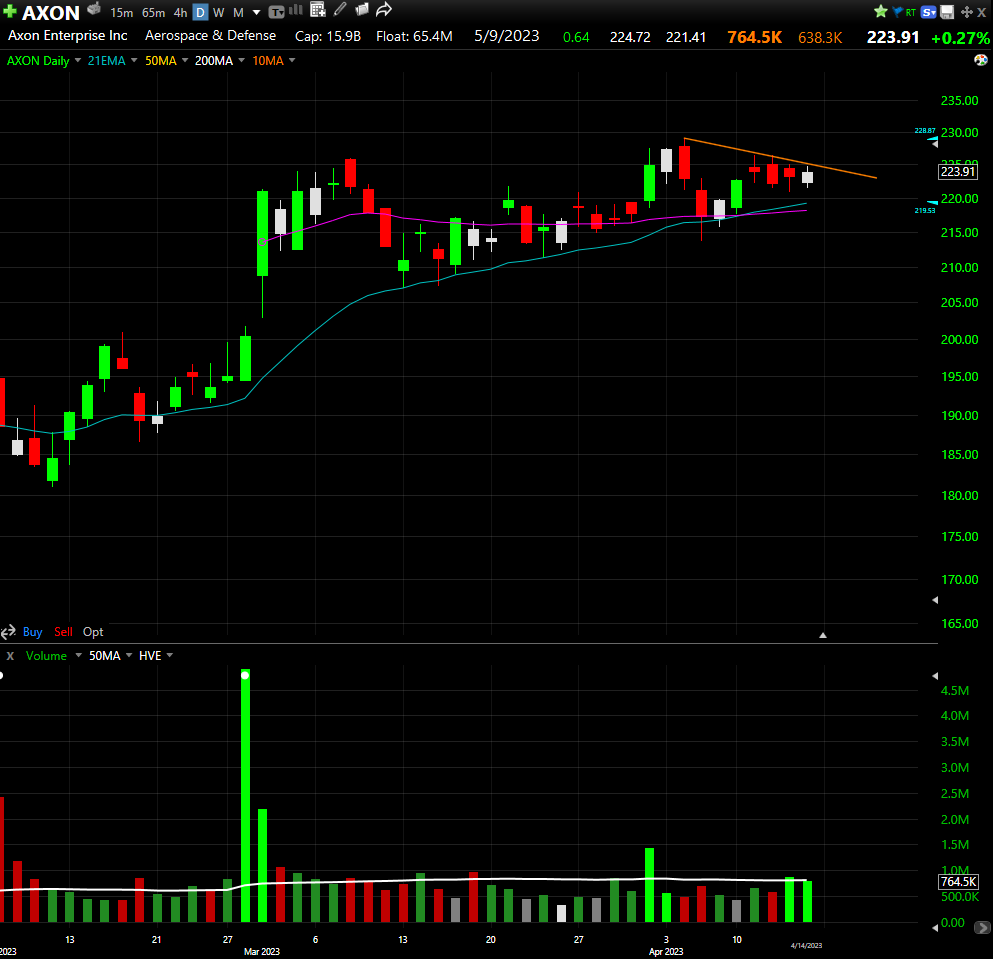The image size is (993, 959).
Task: Click the AXON ticker symbol
Action: point(51,13)
